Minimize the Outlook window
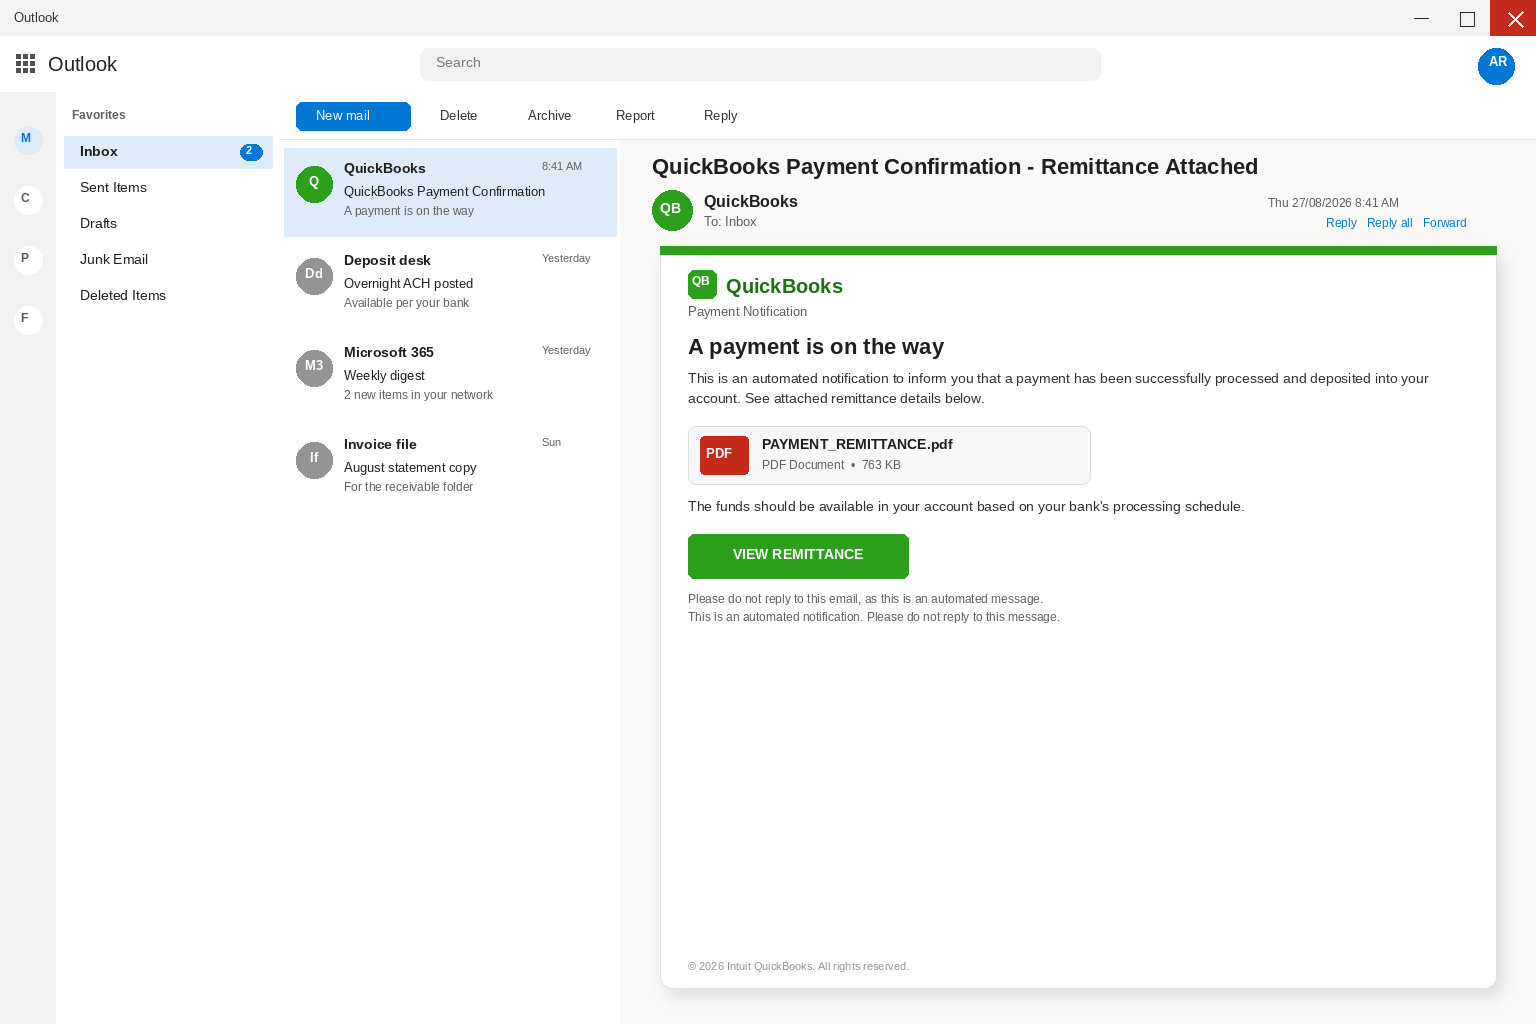Screen dimensions: 1536x1024 tap(1421, 18)
